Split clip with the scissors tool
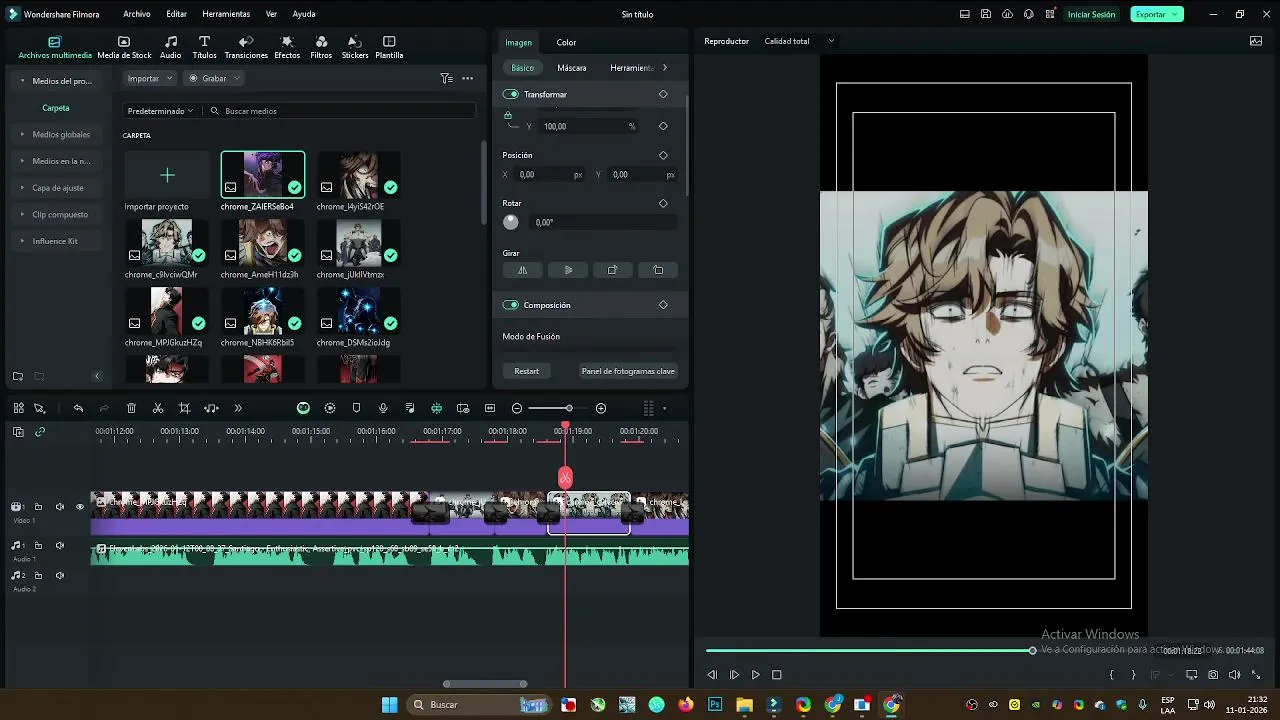This screenshot has width=1280, height=720. pos(158,408)
